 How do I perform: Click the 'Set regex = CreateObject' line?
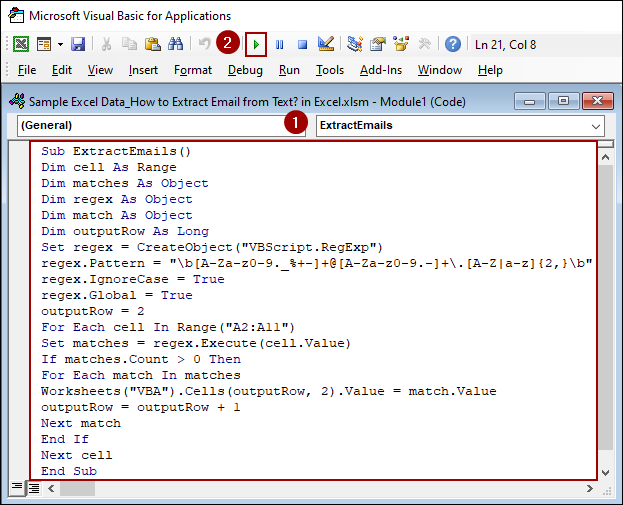(x=212, y=247)
